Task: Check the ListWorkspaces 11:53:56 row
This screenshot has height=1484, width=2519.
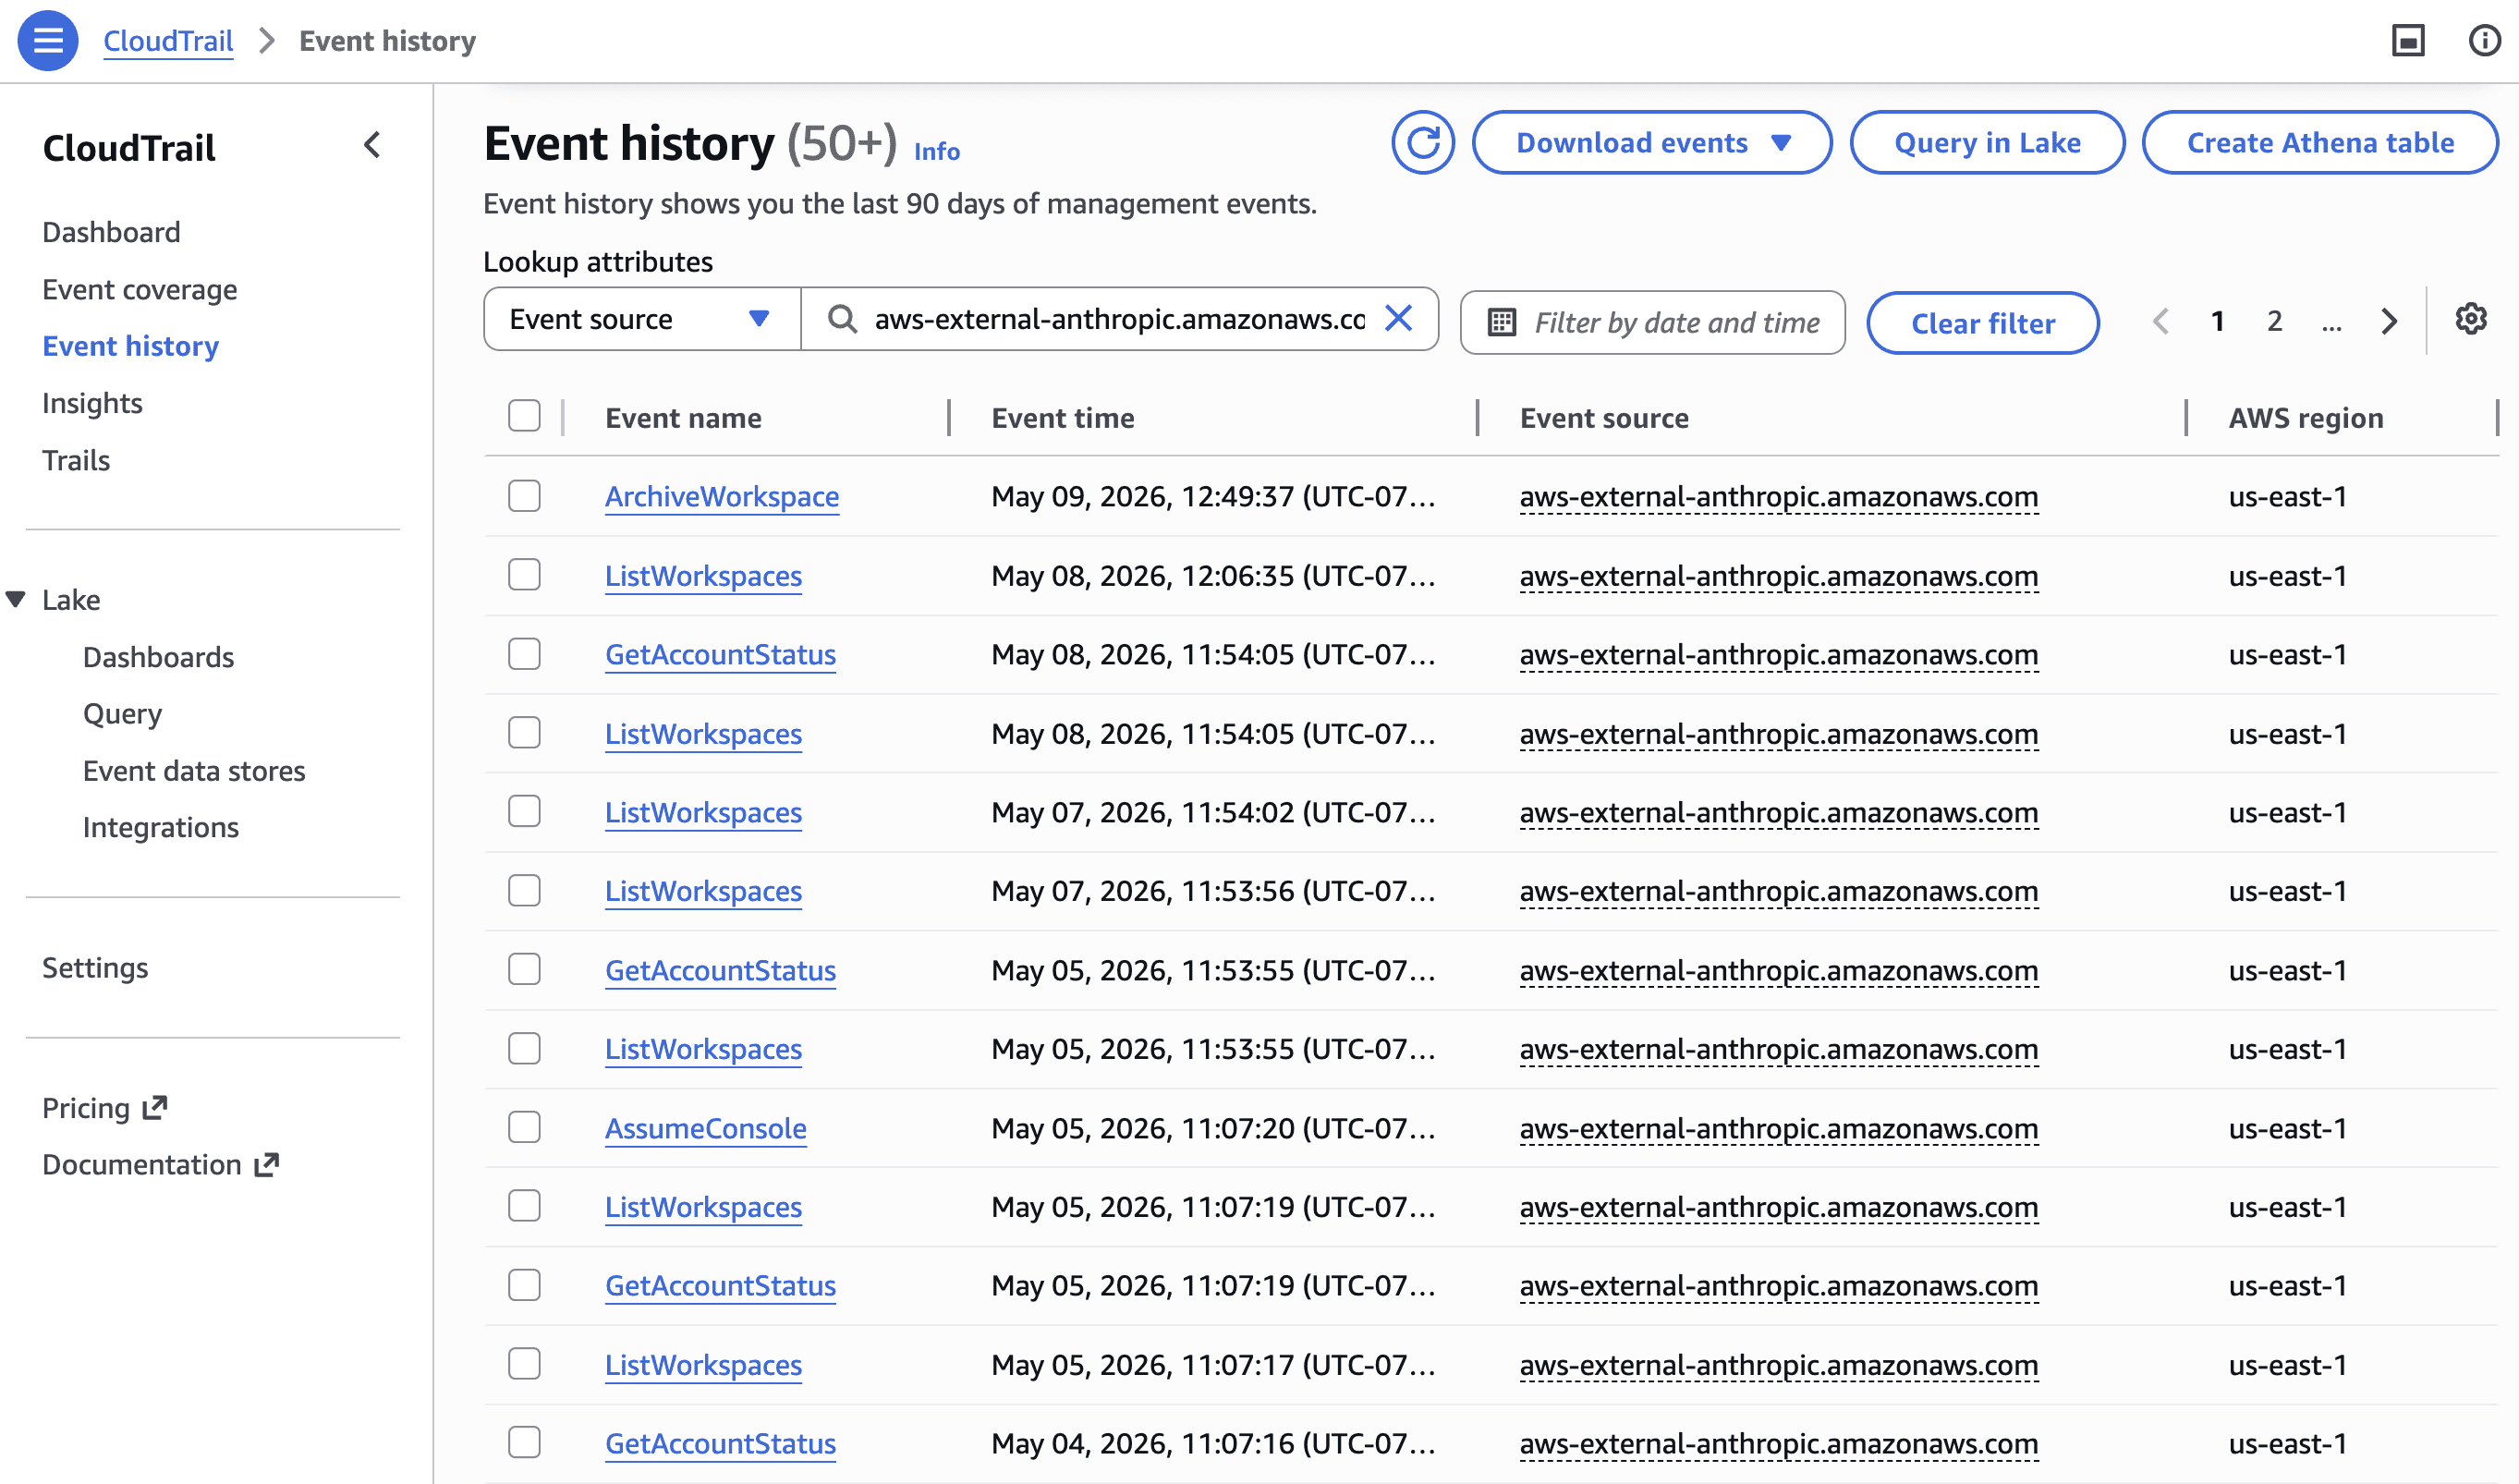Action: 524,891
